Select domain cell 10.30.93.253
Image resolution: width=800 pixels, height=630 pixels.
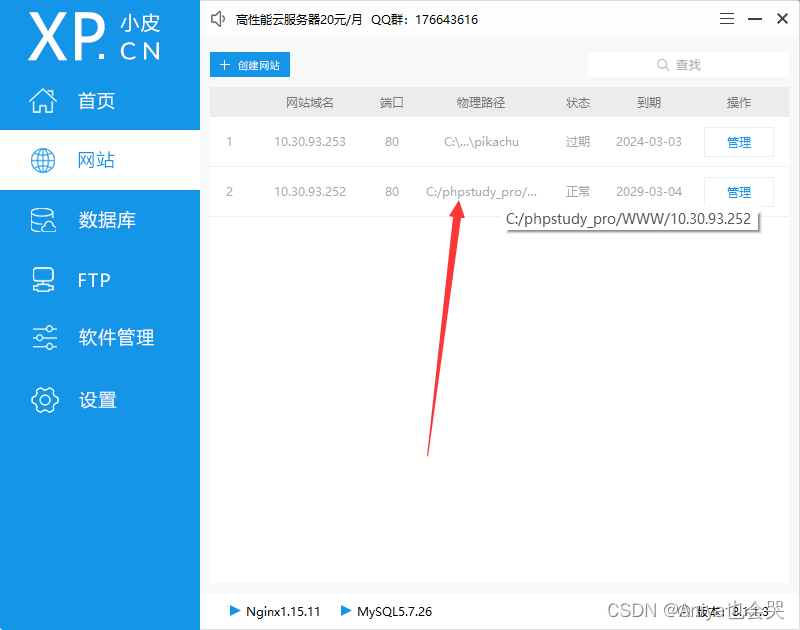coord(310,141)
